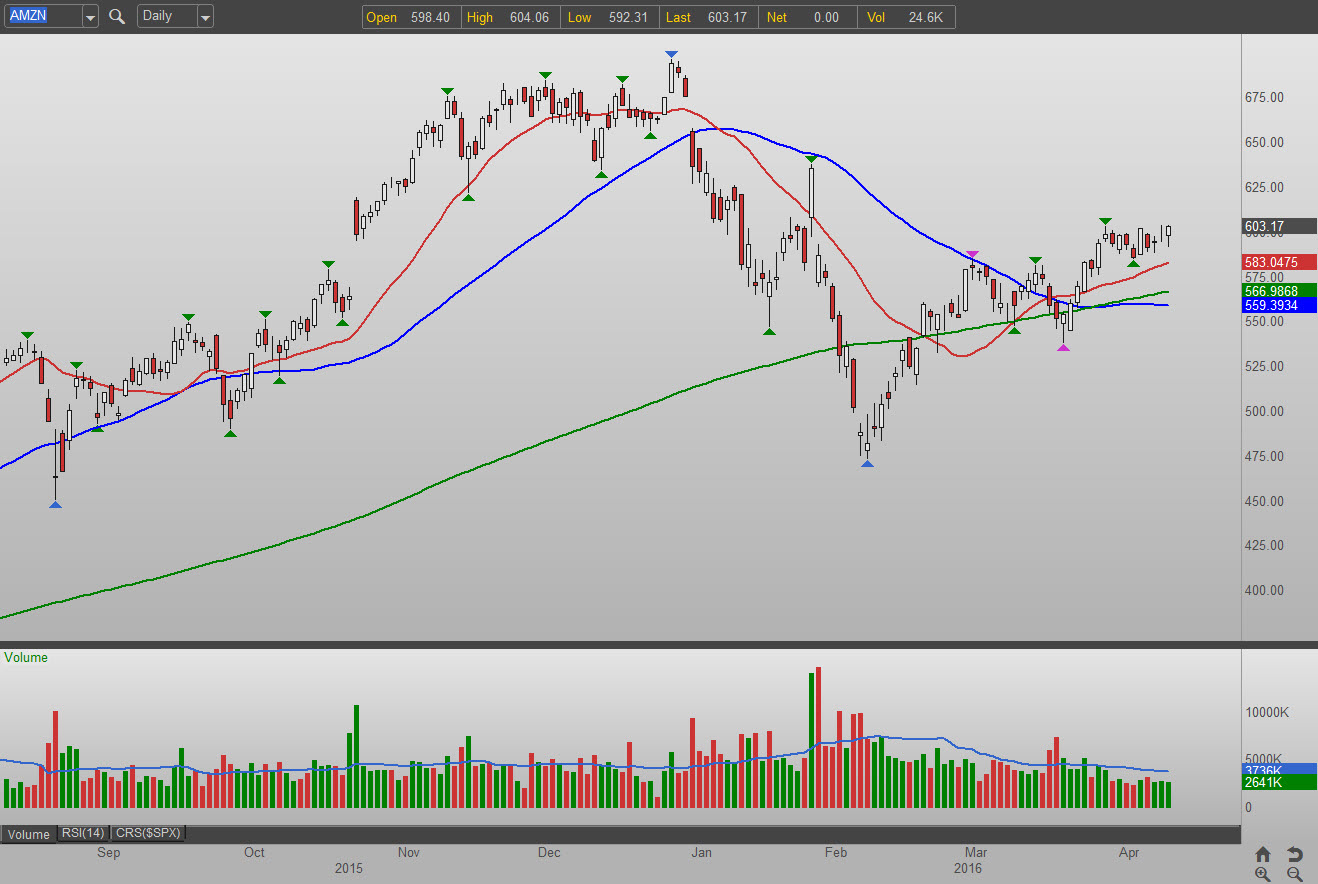This screenshot has width=1318, height=884.
Task: Click the blue triangle marker under the late-August low
Action: pyautogui.click(x=55, y=505)
